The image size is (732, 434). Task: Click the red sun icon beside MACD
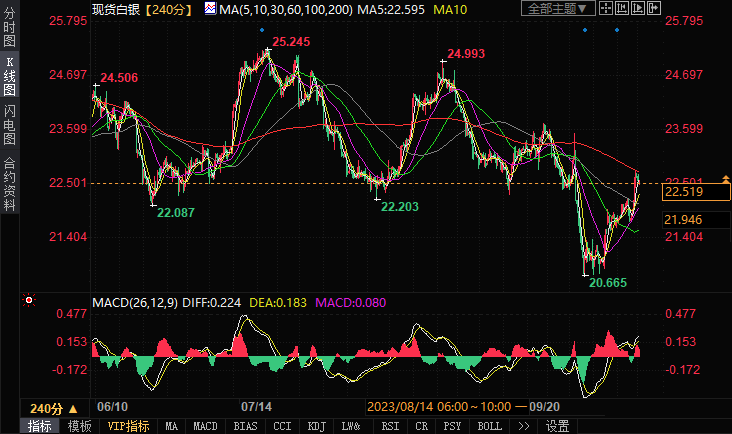[29, 301]
